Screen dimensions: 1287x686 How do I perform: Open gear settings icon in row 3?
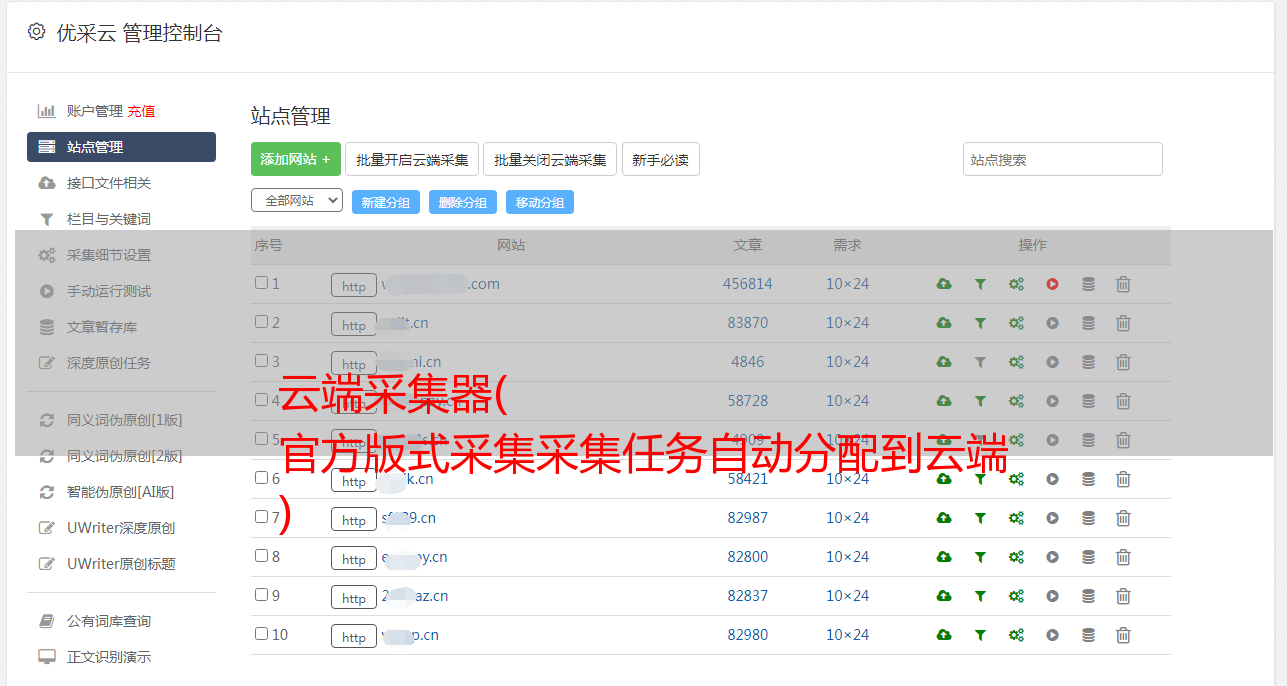pos(1016,362)
